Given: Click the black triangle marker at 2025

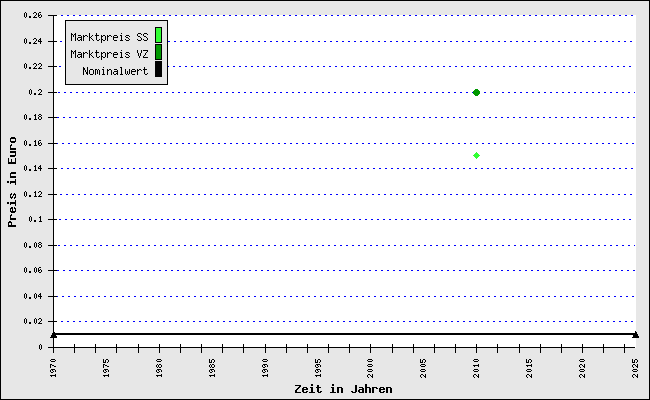Looking at the screenshot, I should (635, 334).
